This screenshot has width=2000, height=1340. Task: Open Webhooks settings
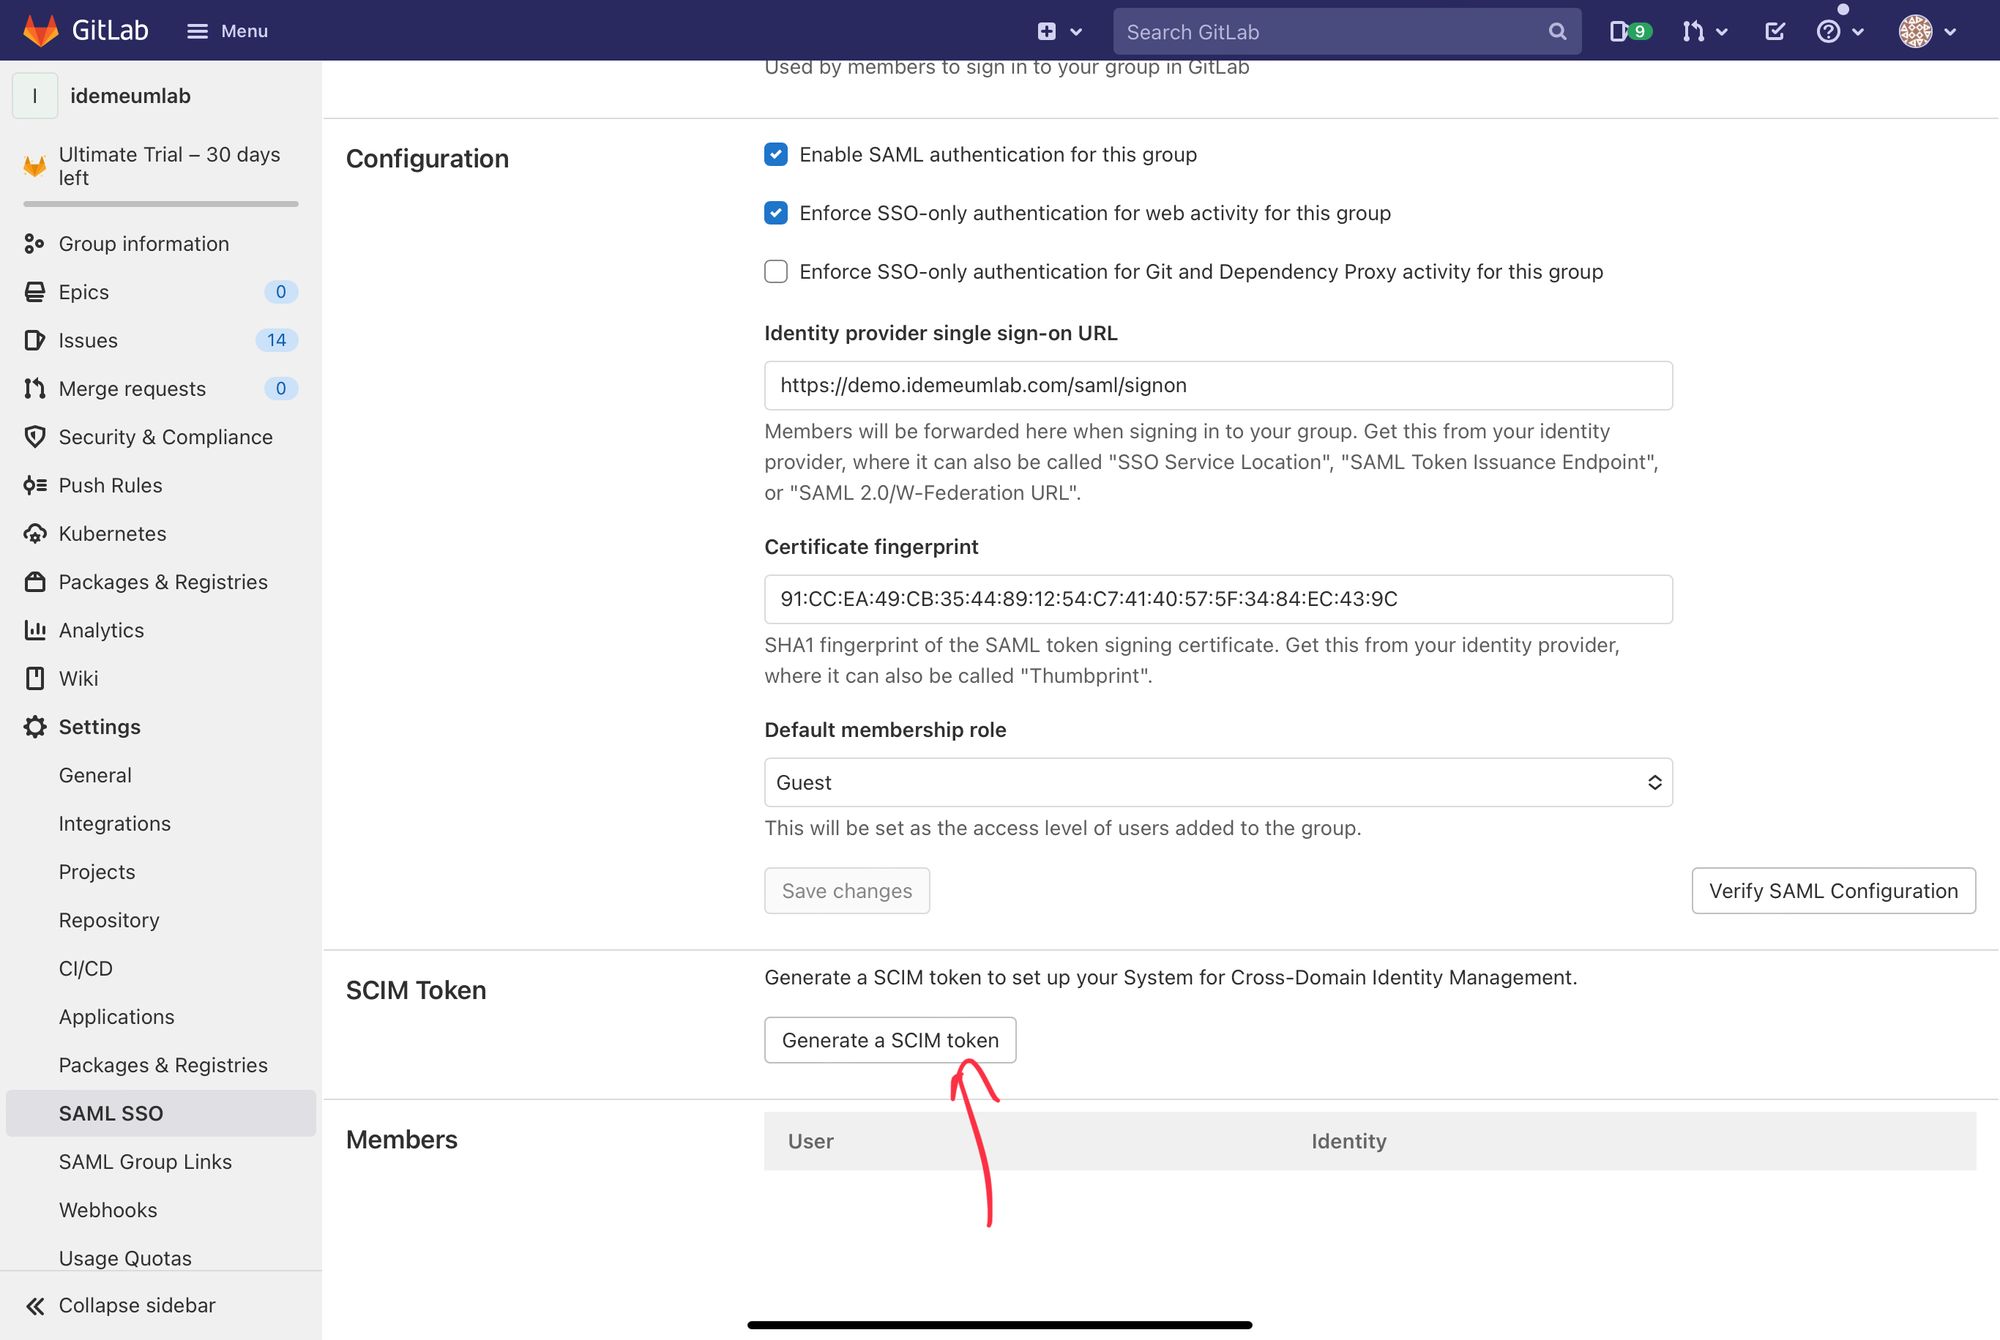pyautogui.click(x=108, y=1210)
